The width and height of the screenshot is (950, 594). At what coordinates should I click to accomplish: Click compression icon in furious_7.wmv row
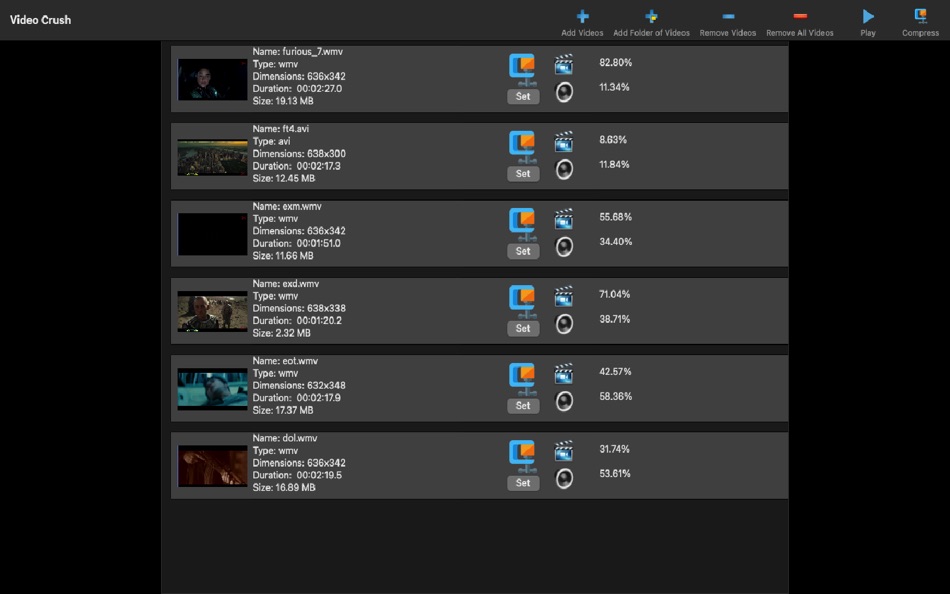(522, 70)
